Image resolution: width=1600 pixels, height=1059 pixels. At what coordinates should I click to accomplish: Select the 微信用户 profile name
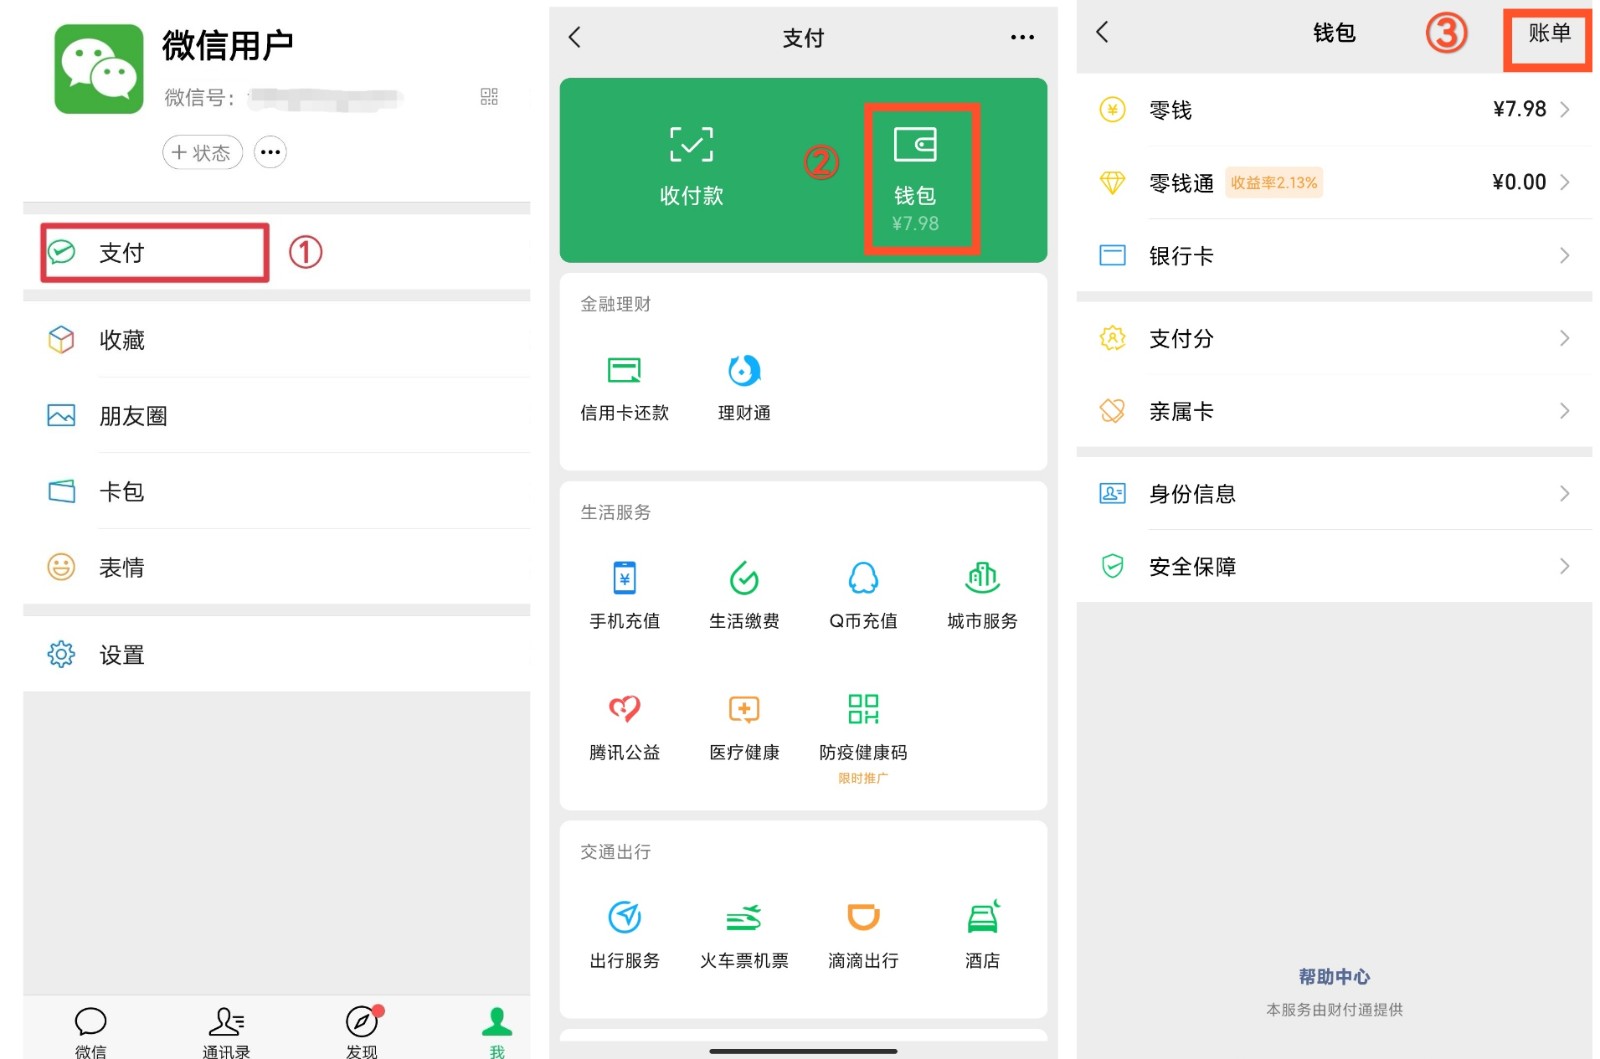tap(227, 45)
